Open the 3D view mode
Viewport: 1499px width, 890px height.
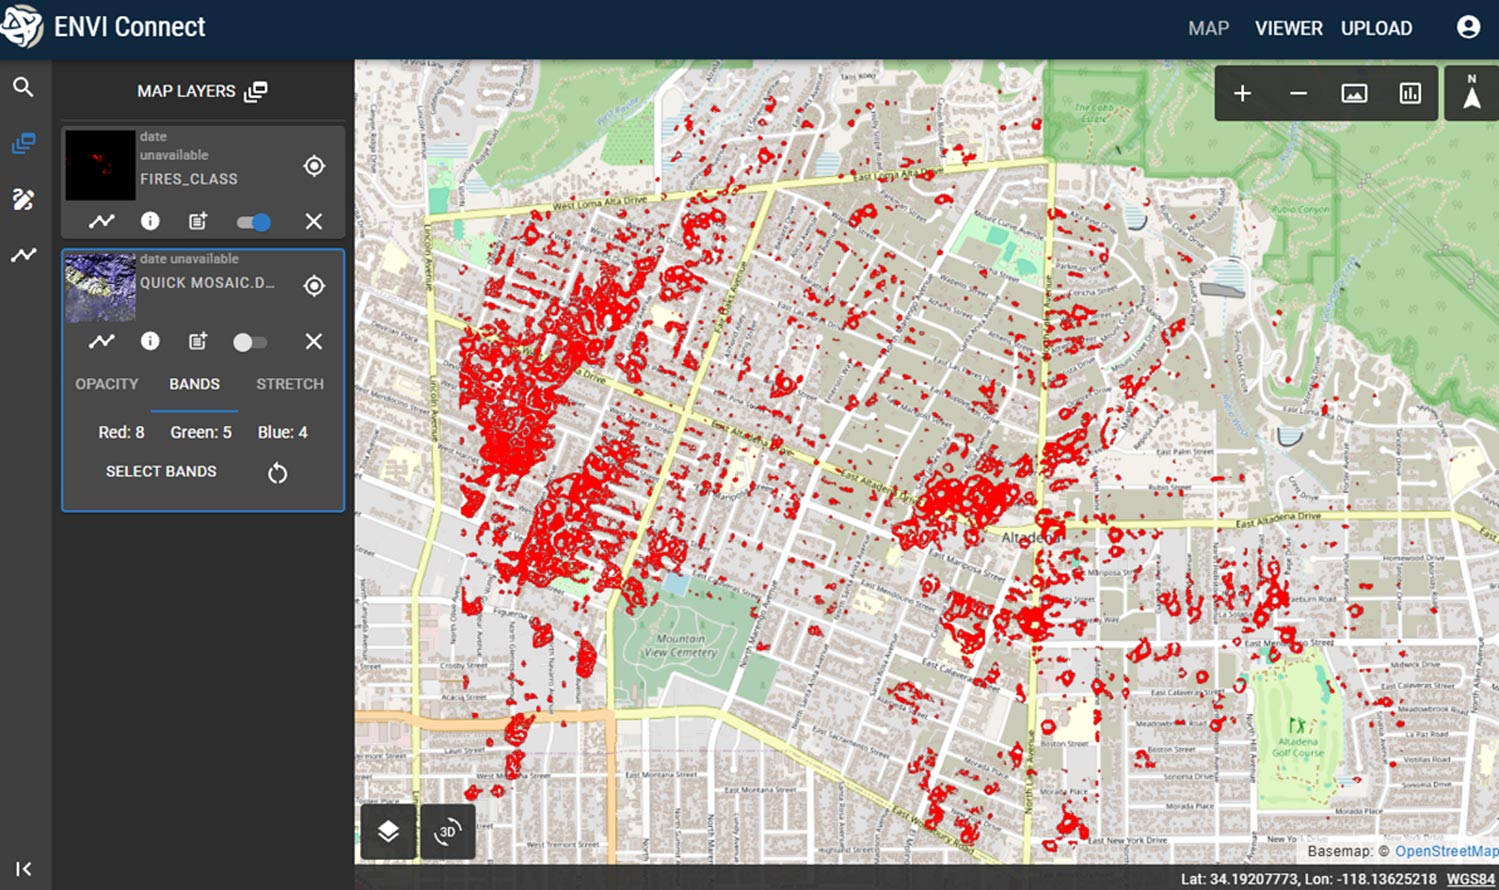point(447,831)
